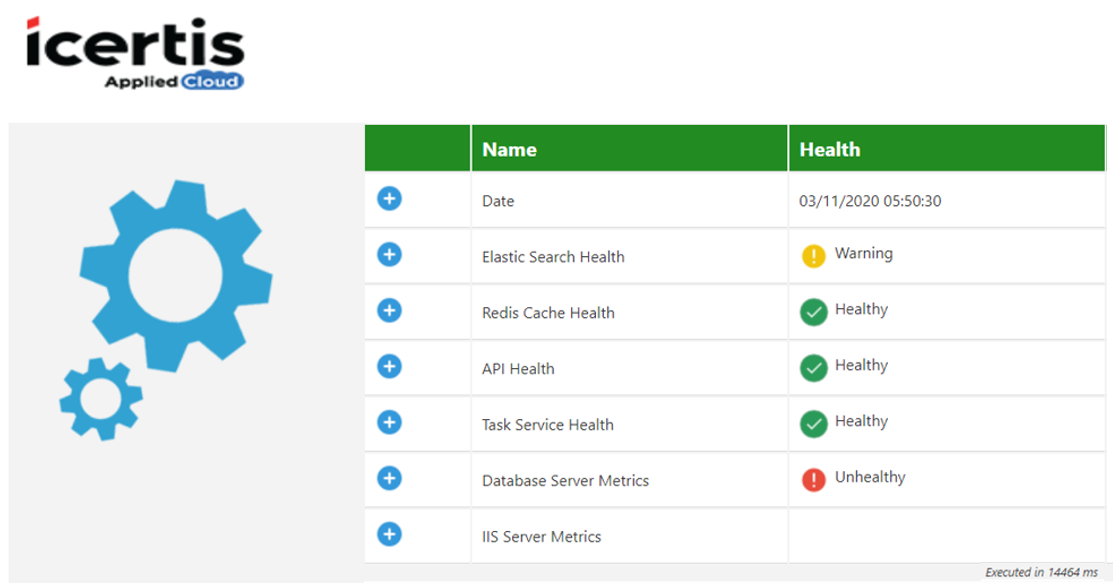Click the Health column header
This screenshot has height=583, width=1113.
coord(829,150)
